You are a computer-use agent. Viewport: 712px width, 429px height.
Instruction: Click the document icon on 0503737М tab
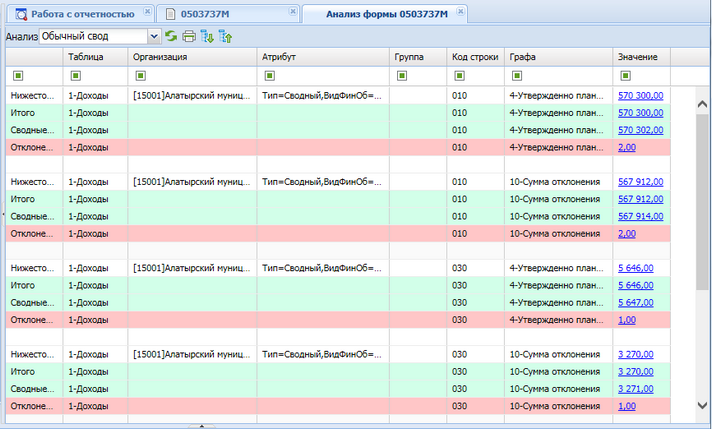pos(171,15)
